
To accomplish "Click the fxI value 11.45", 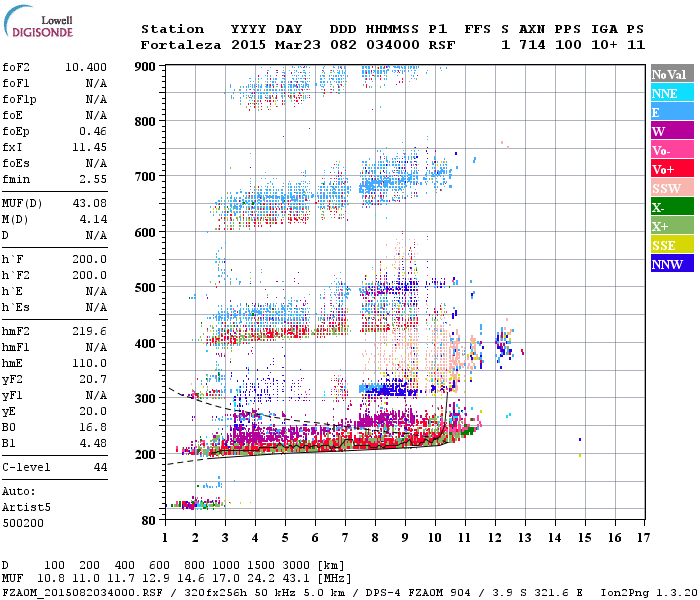I will (x=89, y=147).
